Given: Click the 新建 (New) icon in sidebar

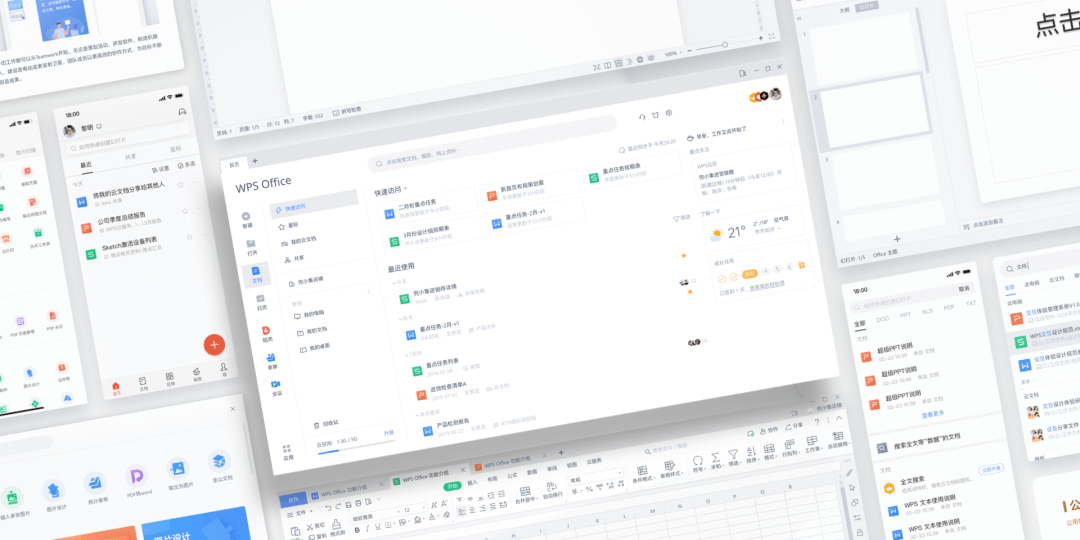Looking at the screenshot, I should [x=246, y=217].
